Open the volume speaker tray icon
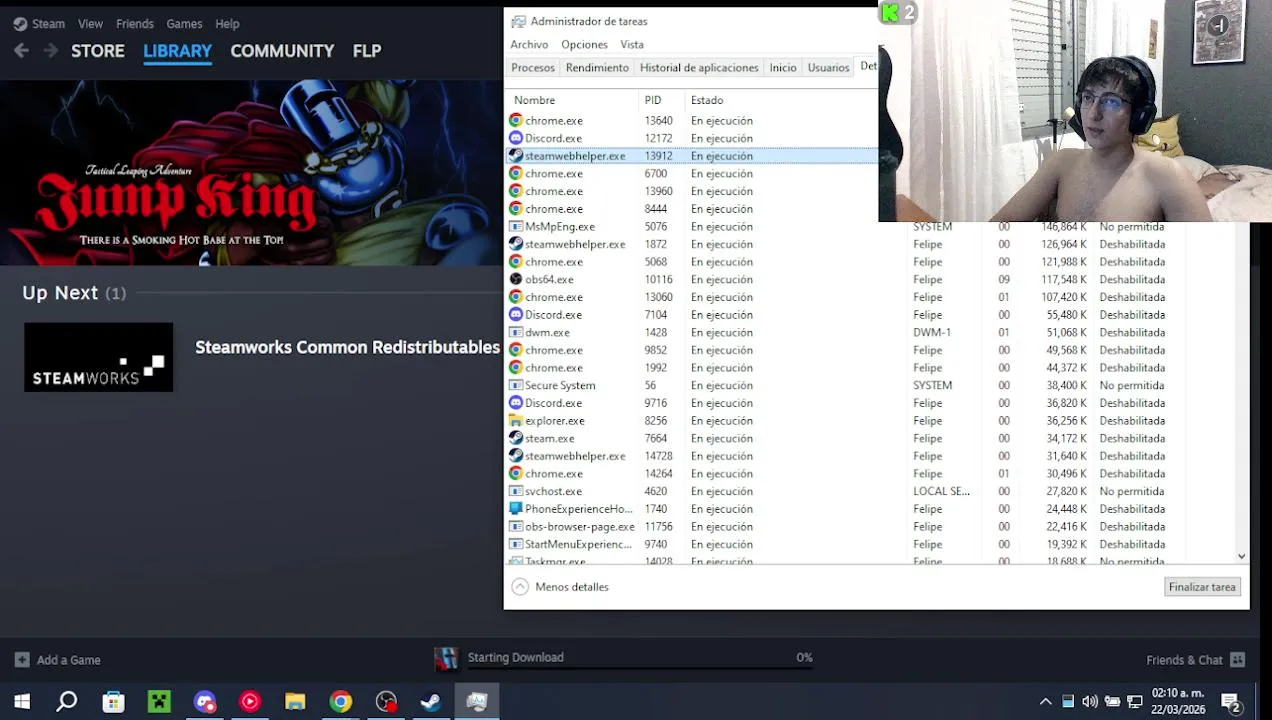This screenshot has width=1272, height=720. pos(1090,702)
